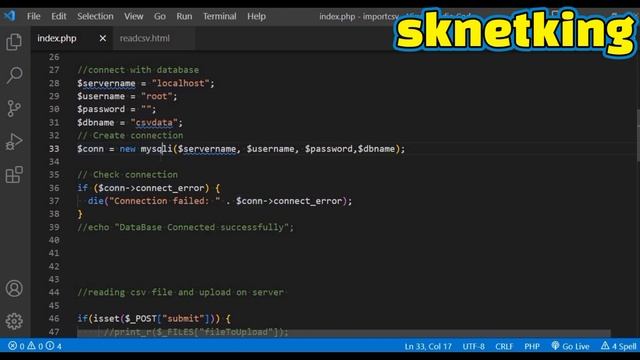Open the Terminal menu
Screen dimensions: 640x360
tap(220, 16)
